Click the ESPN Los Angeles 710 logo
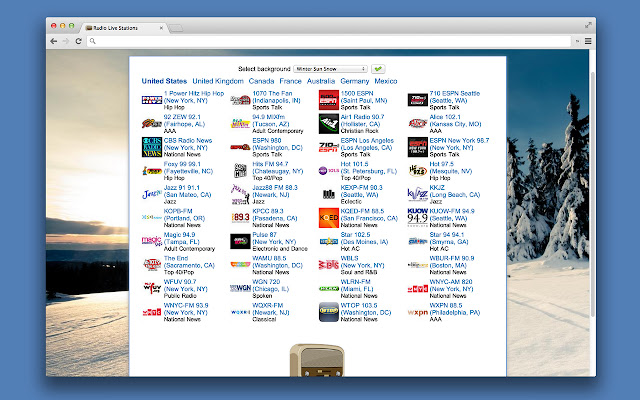 tap(329, 147)
